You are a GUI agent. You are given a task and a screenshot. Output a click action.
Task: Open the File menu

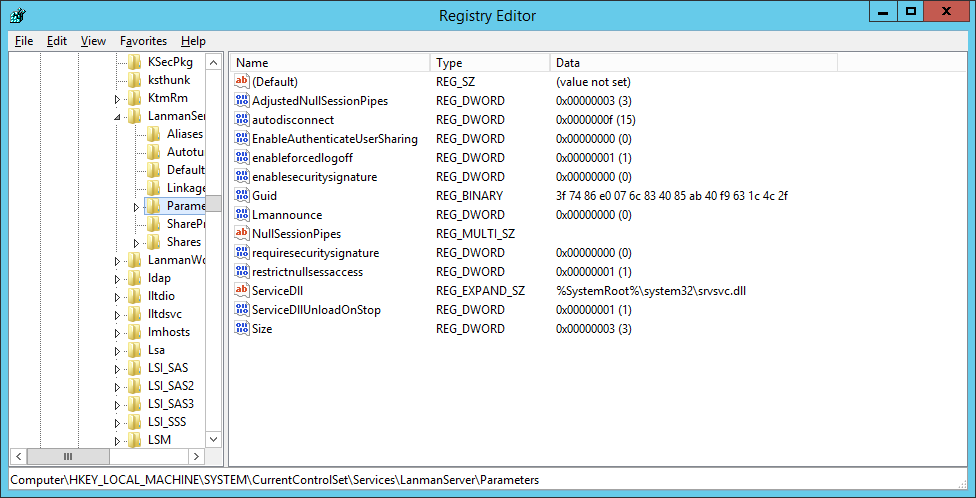(x=24, y=41)
